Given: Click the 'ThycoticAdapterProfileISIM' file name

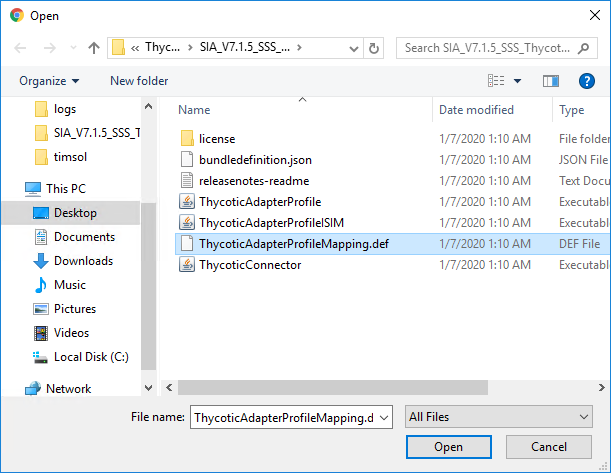Looking at the screenshot, I should [x=272, y=223].
